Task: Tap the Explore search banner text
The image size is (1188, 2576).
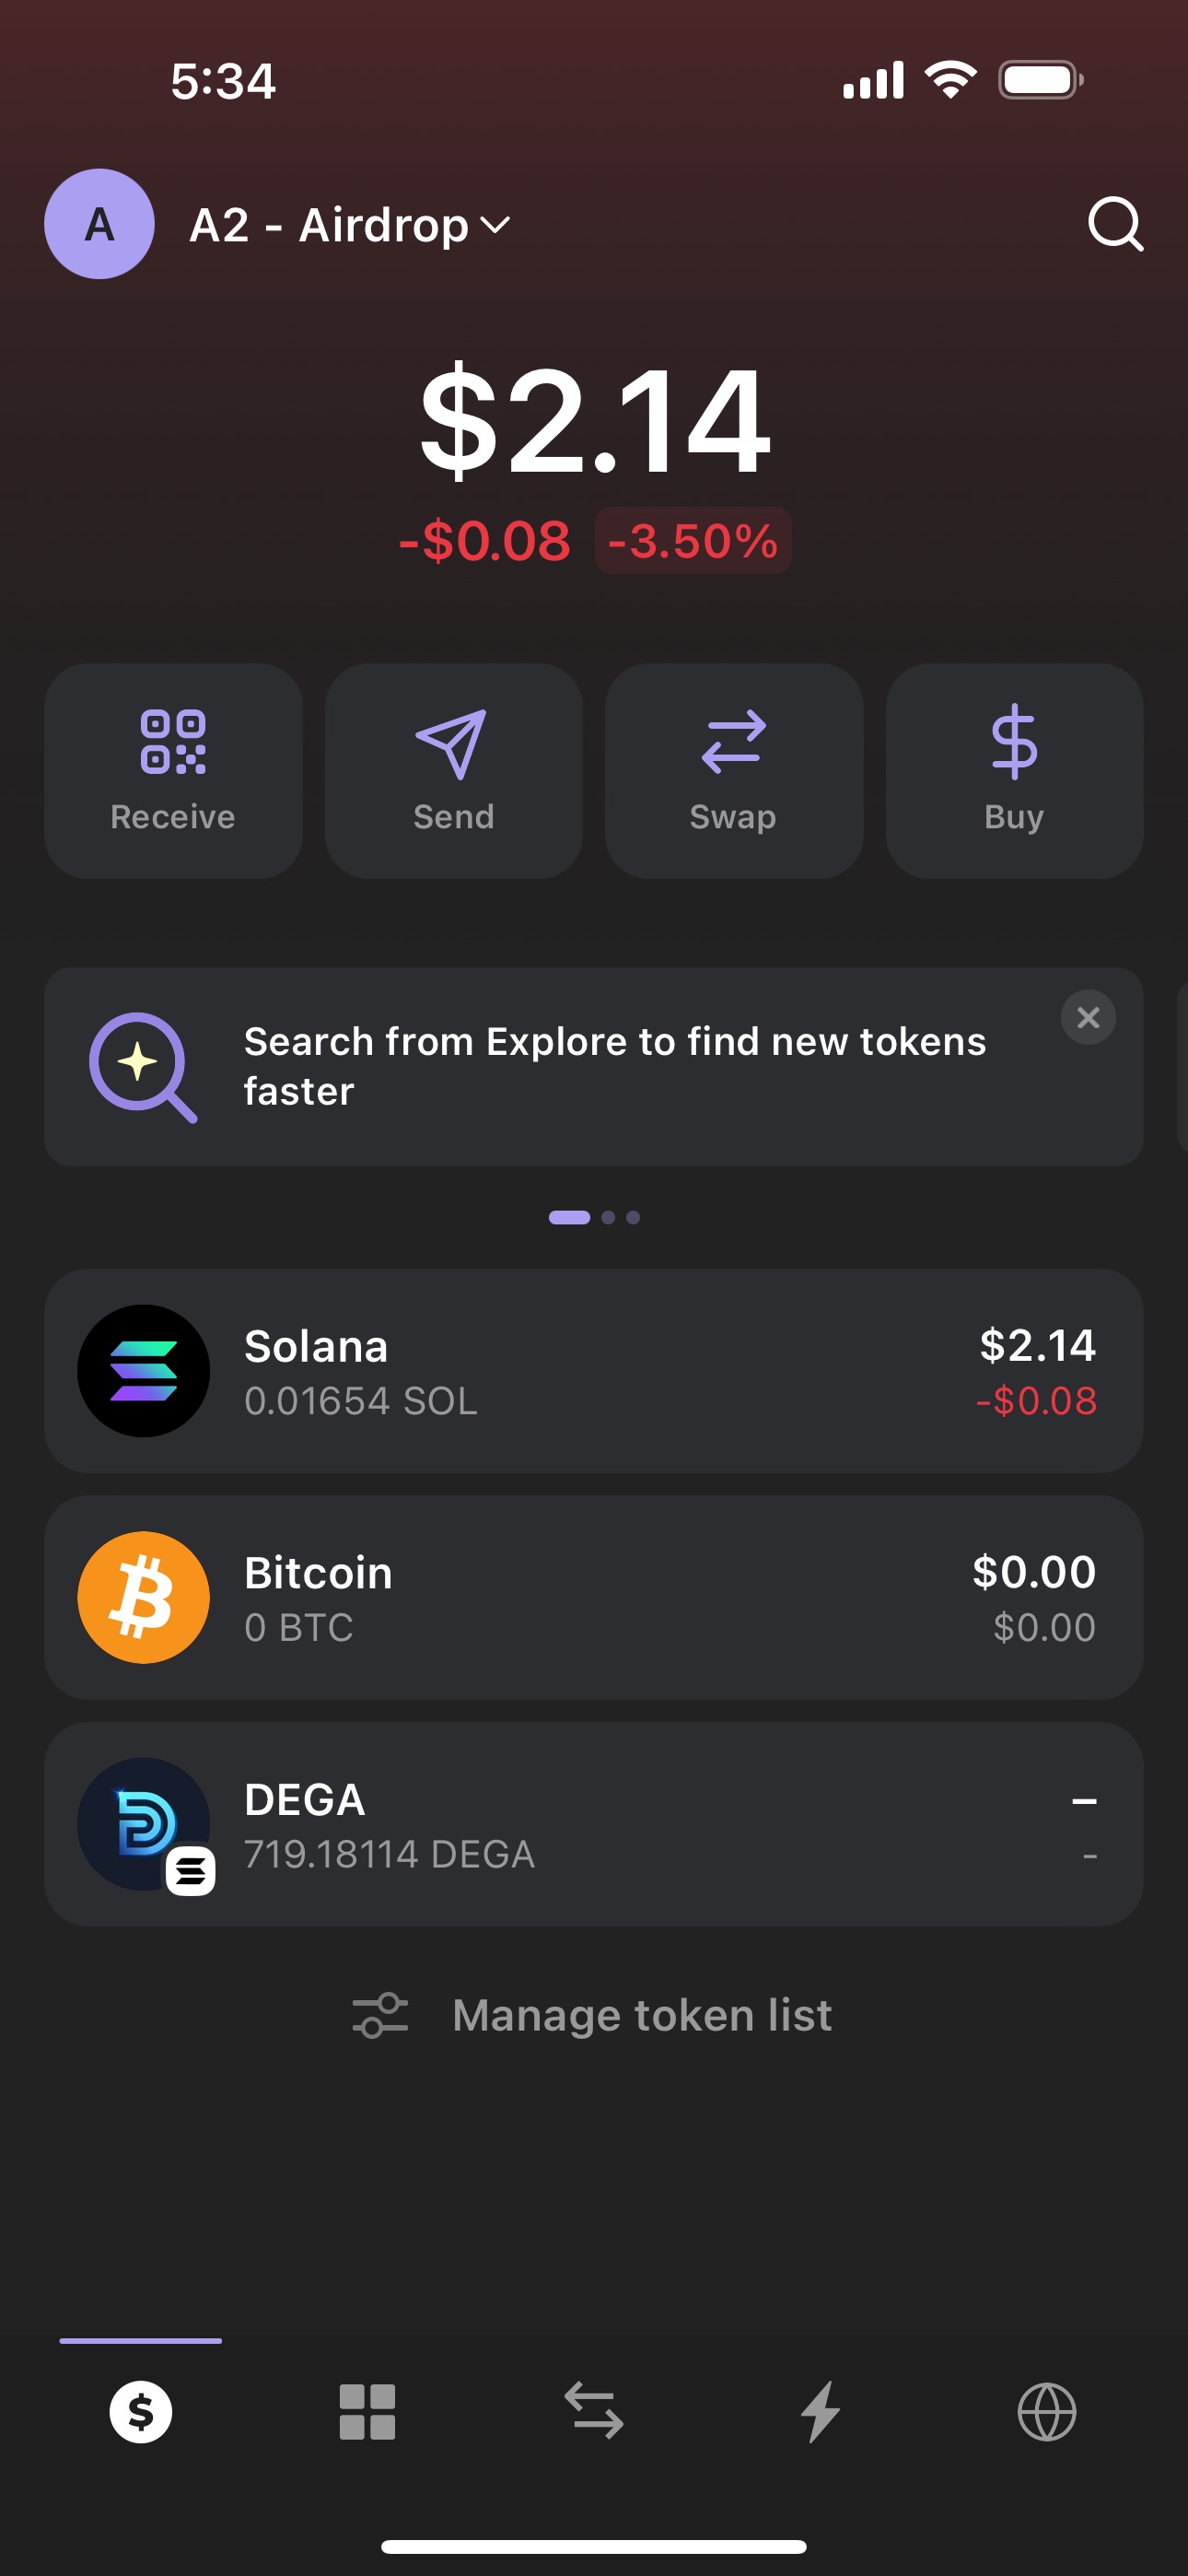Action: click(x=615, y=1066)
